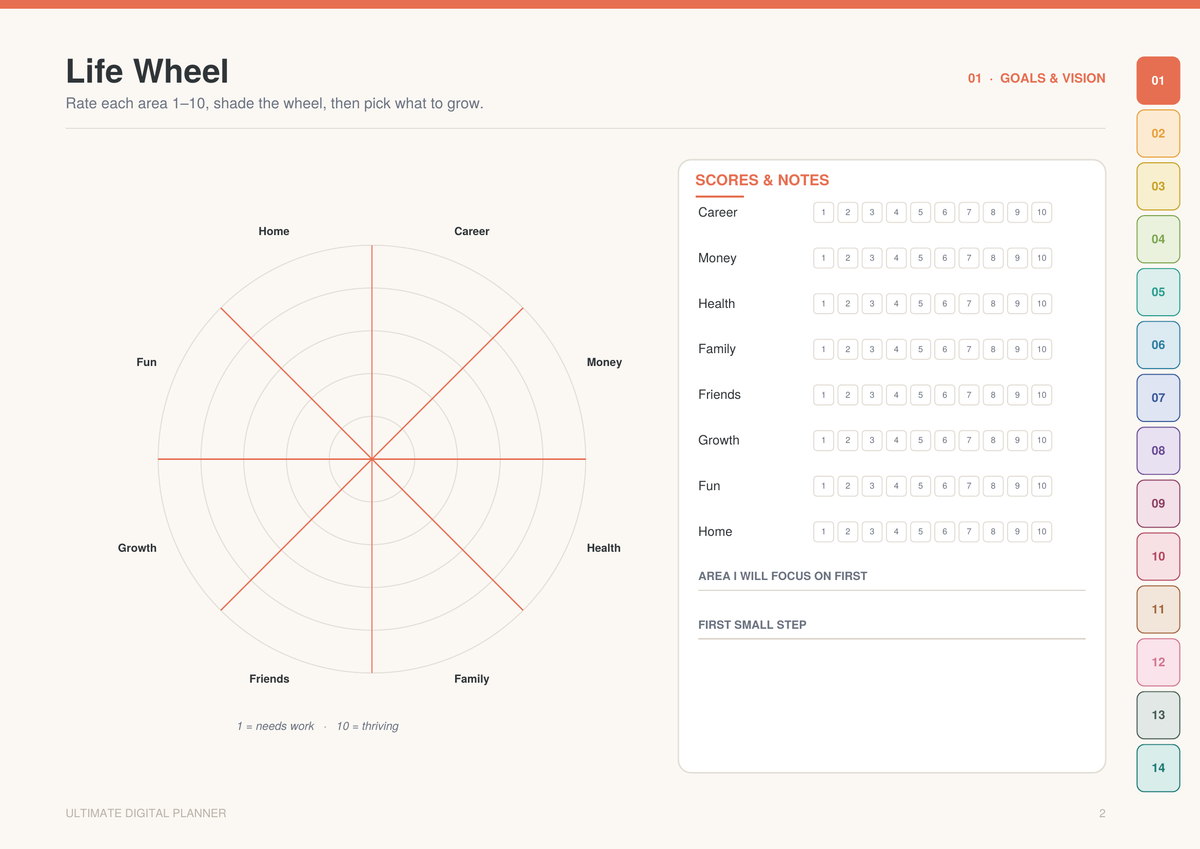Jump to section tab 13
Image resolution: width=1200 pixels, height=849 pixels.
click(1158, 715)
